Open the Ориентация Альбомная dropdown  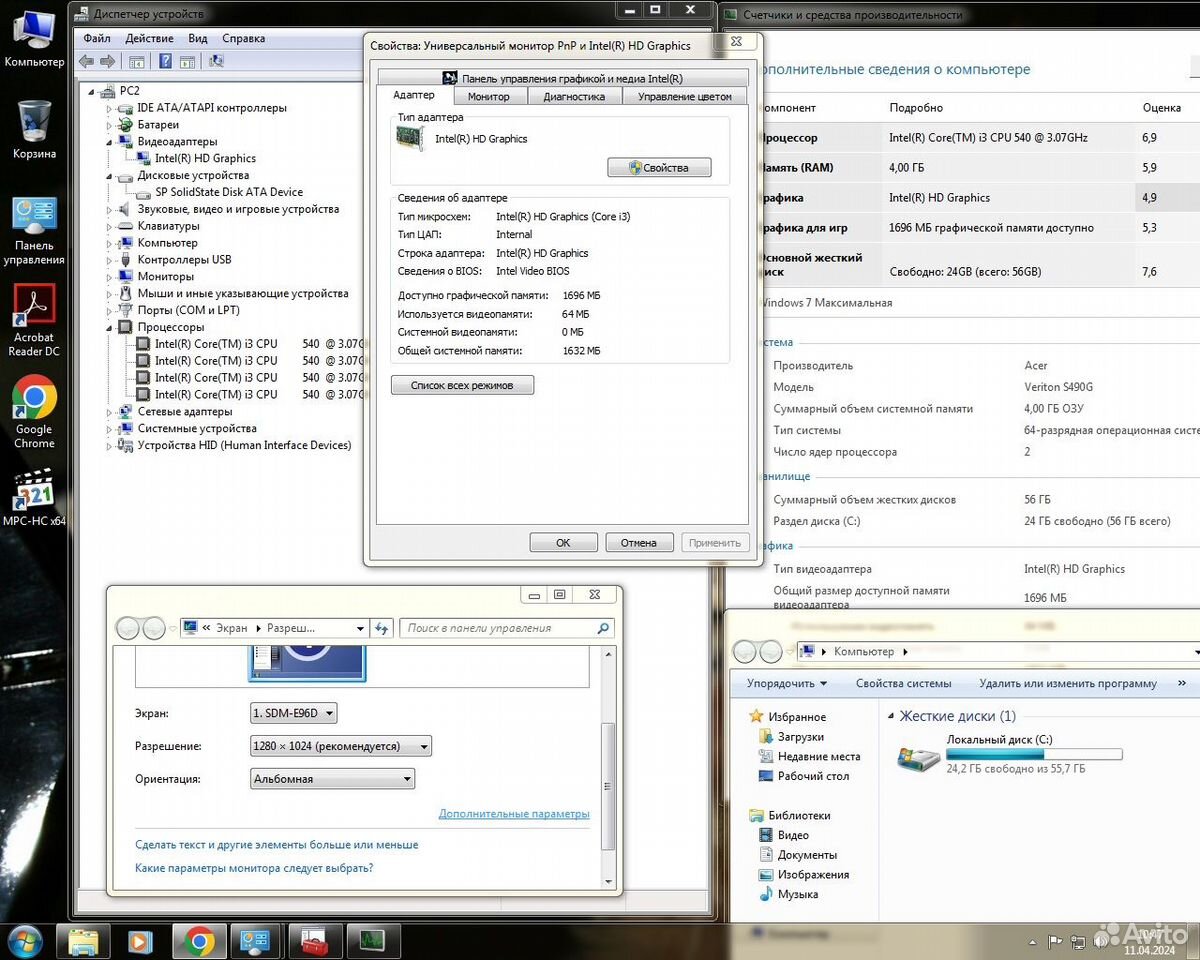tap(332, 779)
